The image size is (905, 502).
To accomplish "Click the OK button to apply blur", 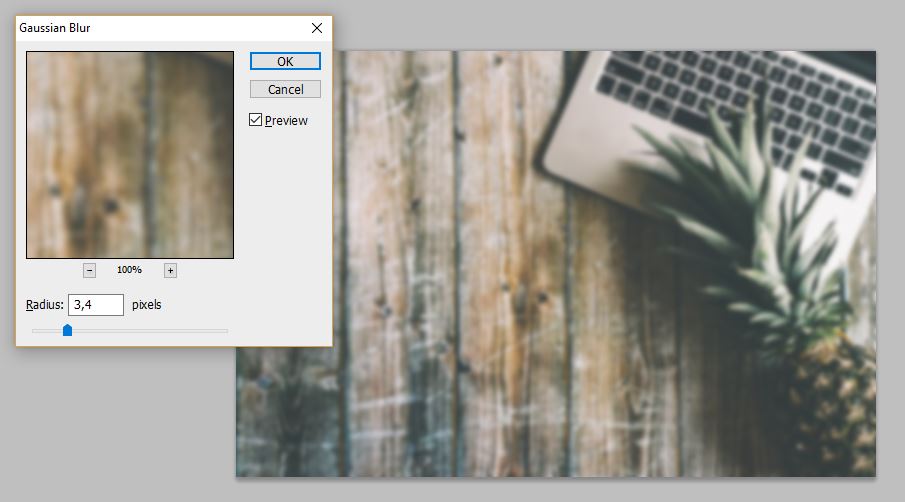I will [x=285, y=61].
